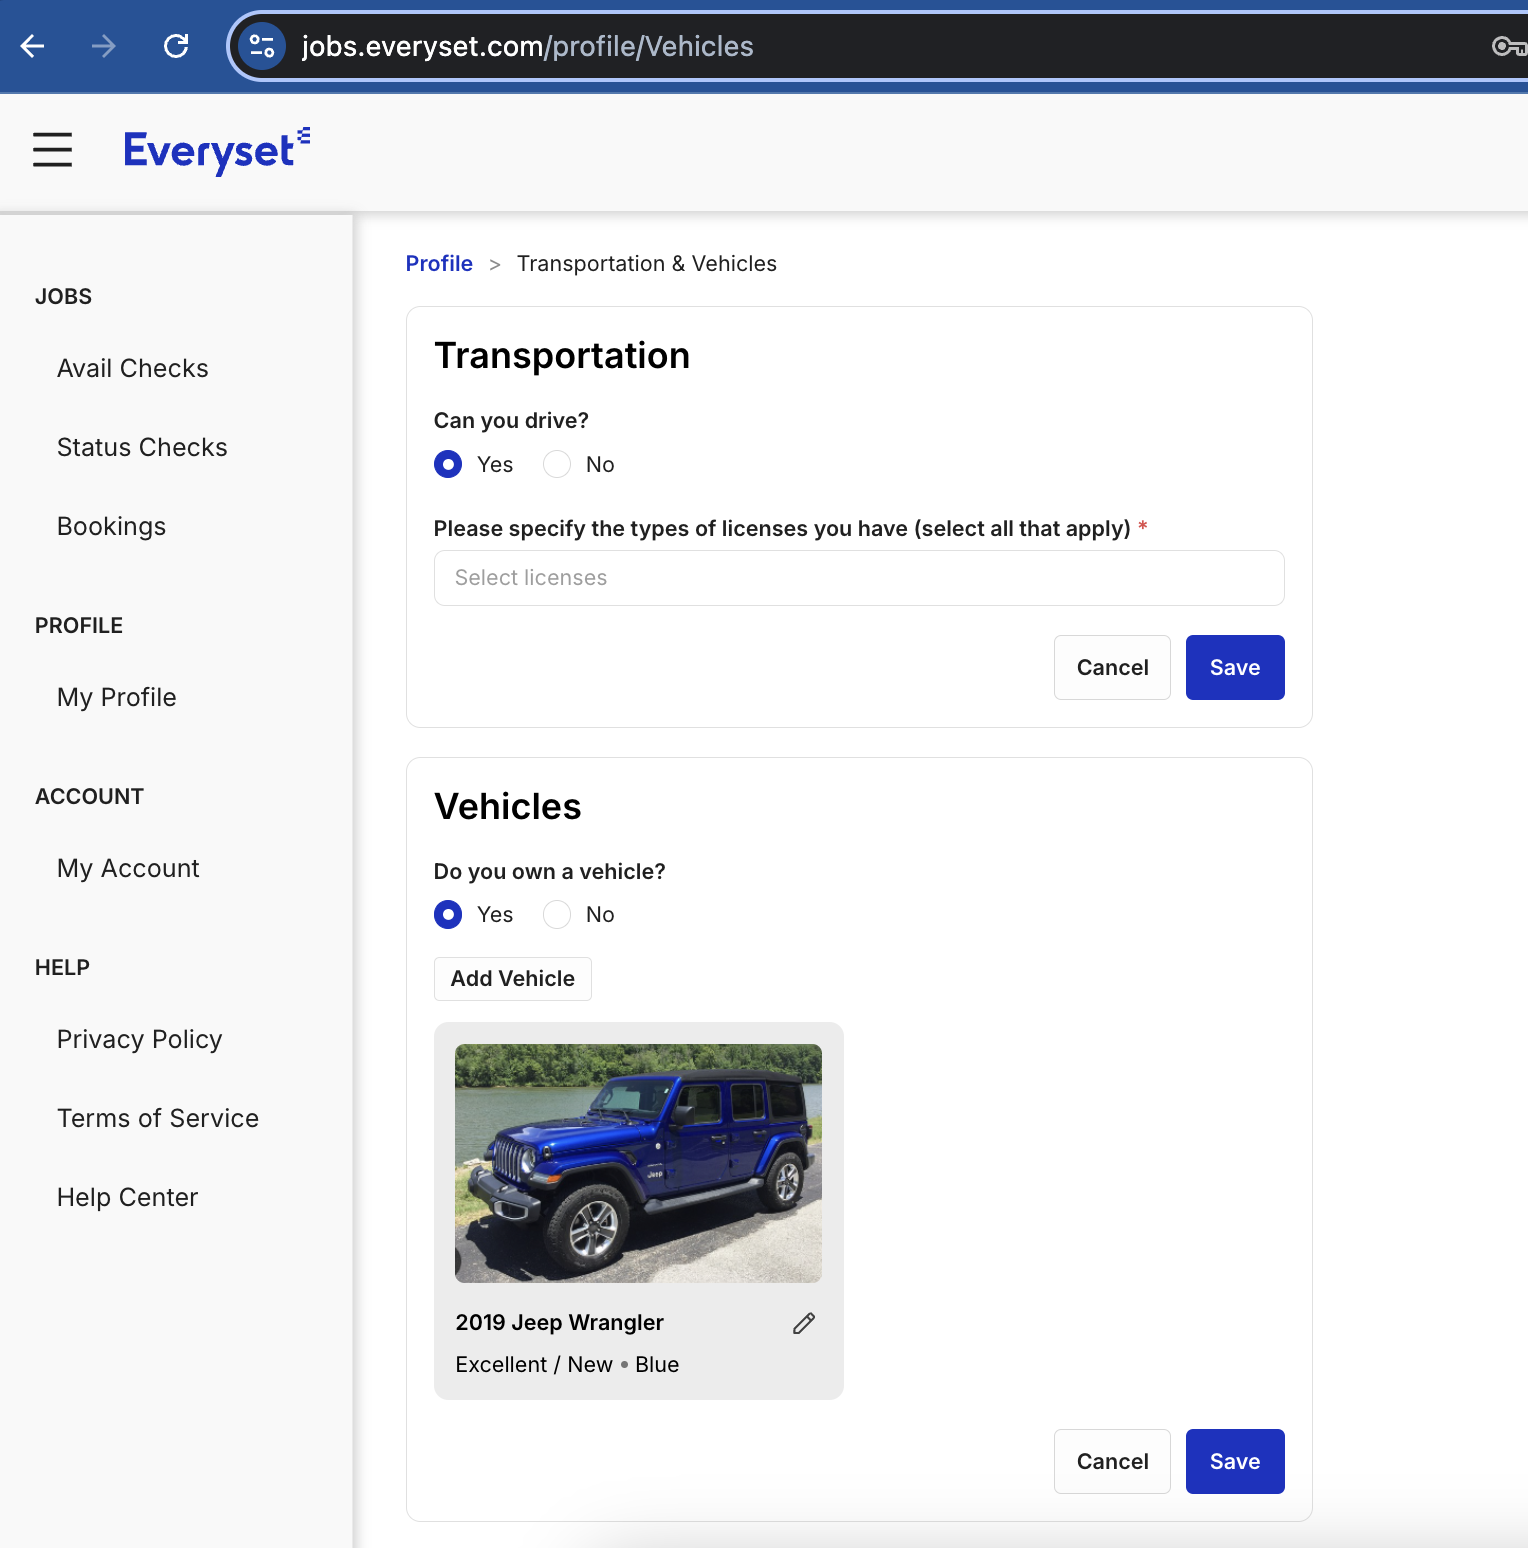
Task: Go back with the browser back arrow
Action: 33,46
